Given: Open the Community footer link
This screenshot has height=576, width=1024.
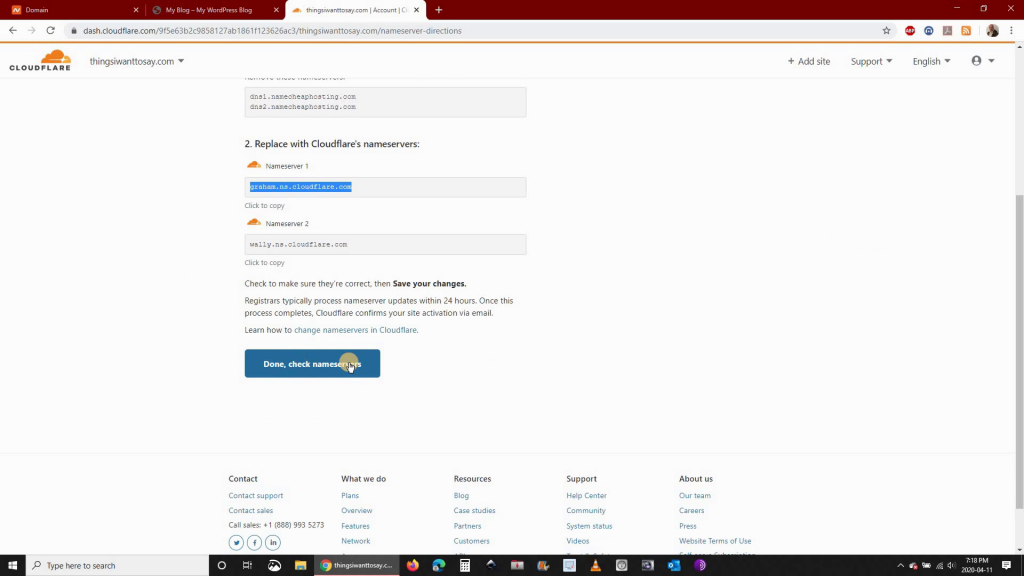Looking at the screenshot, I should (x=586, y=511).
